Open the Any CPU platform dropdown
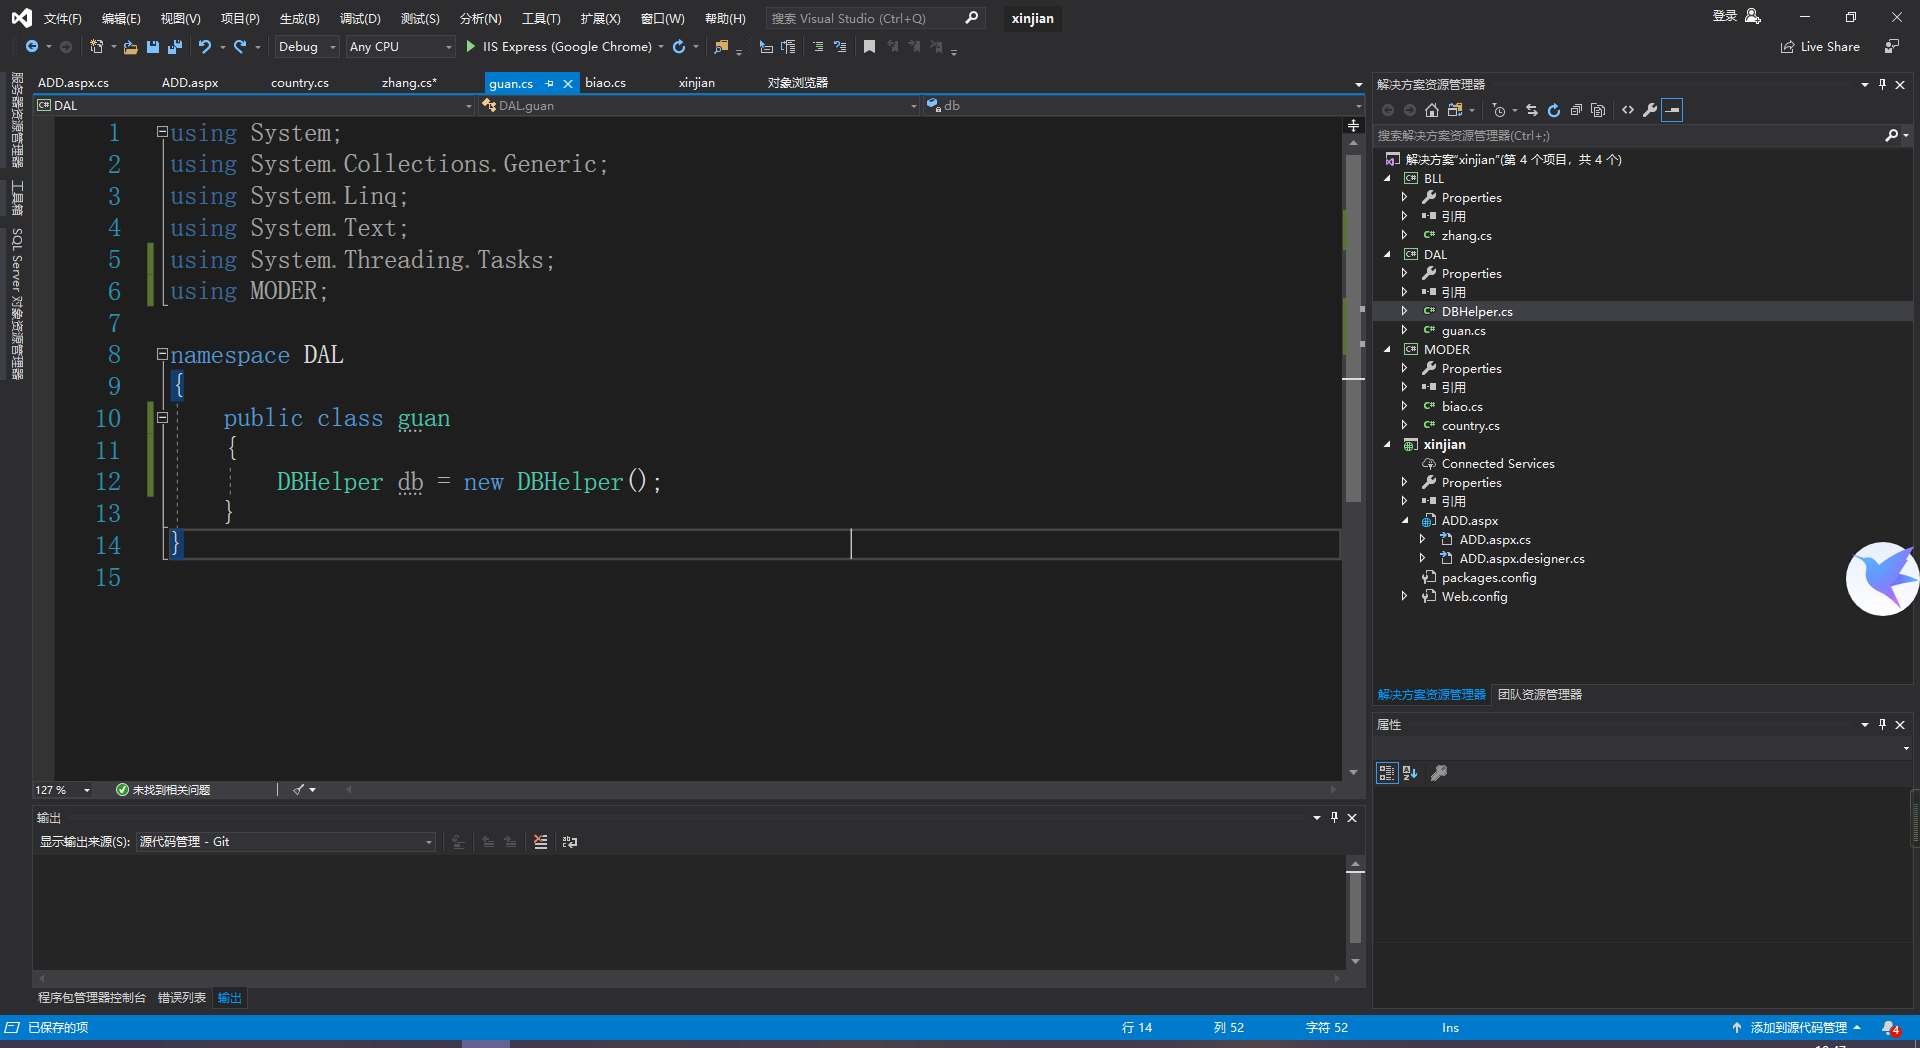Screen dimensions: 1920x1048 (x=401, y=47)
